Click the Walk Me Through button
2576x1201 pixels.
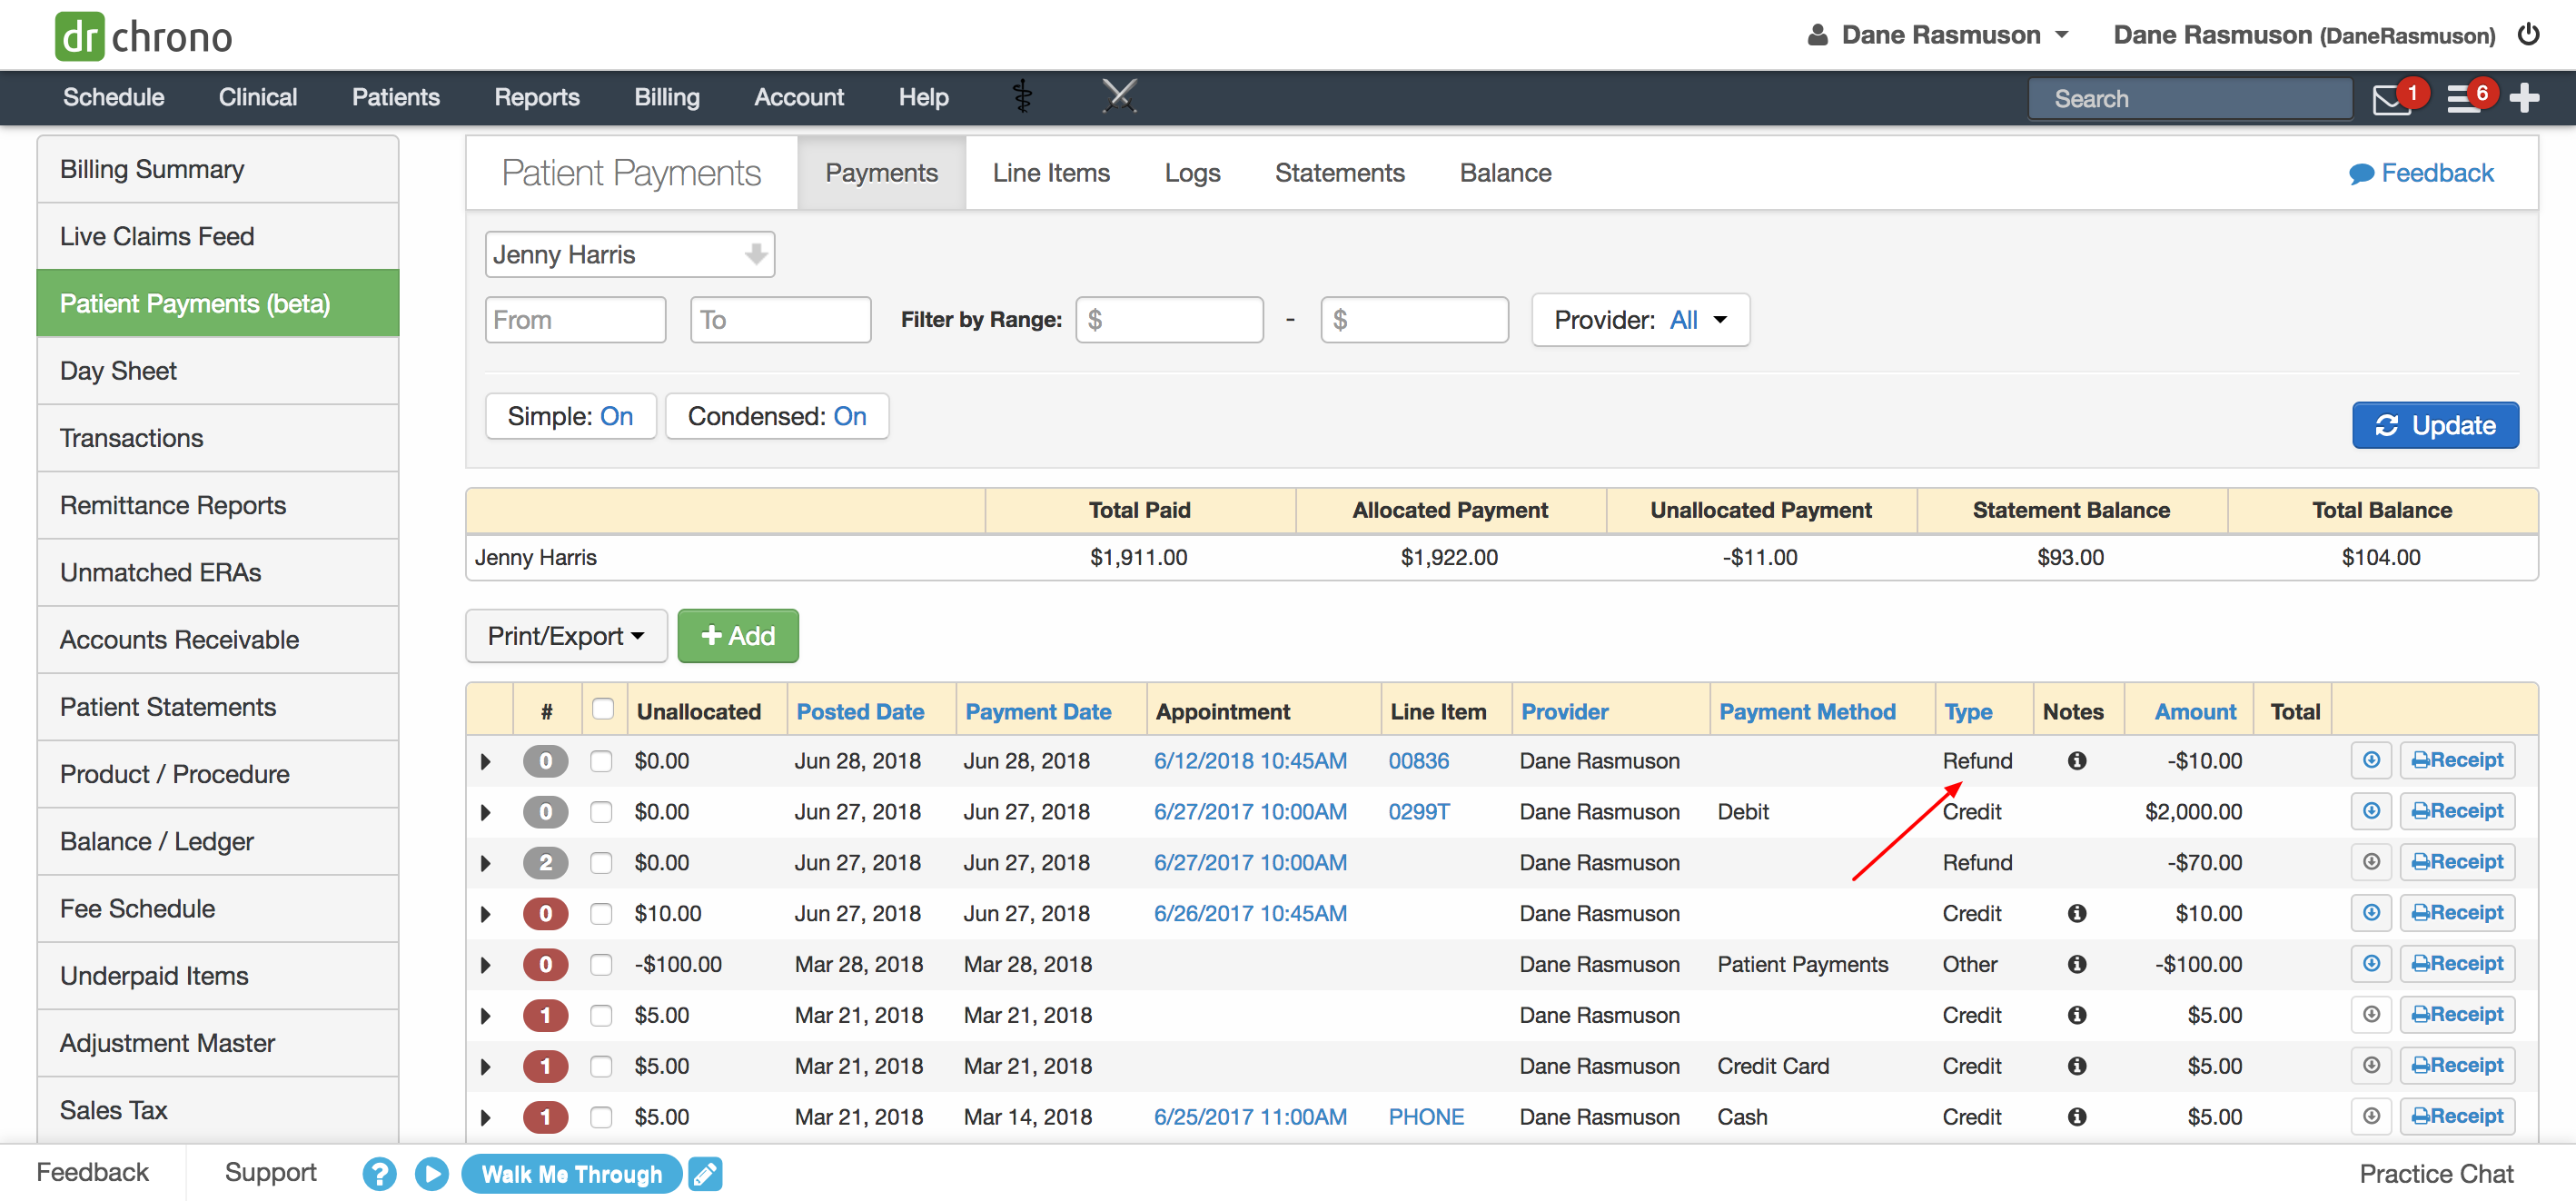pyautogui.click(x=572, y=1174)
